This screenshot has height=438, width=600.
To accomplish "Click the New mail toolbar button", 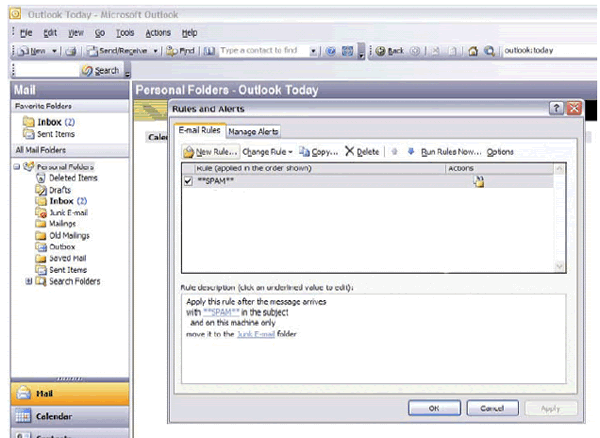I will coord(33,50).
